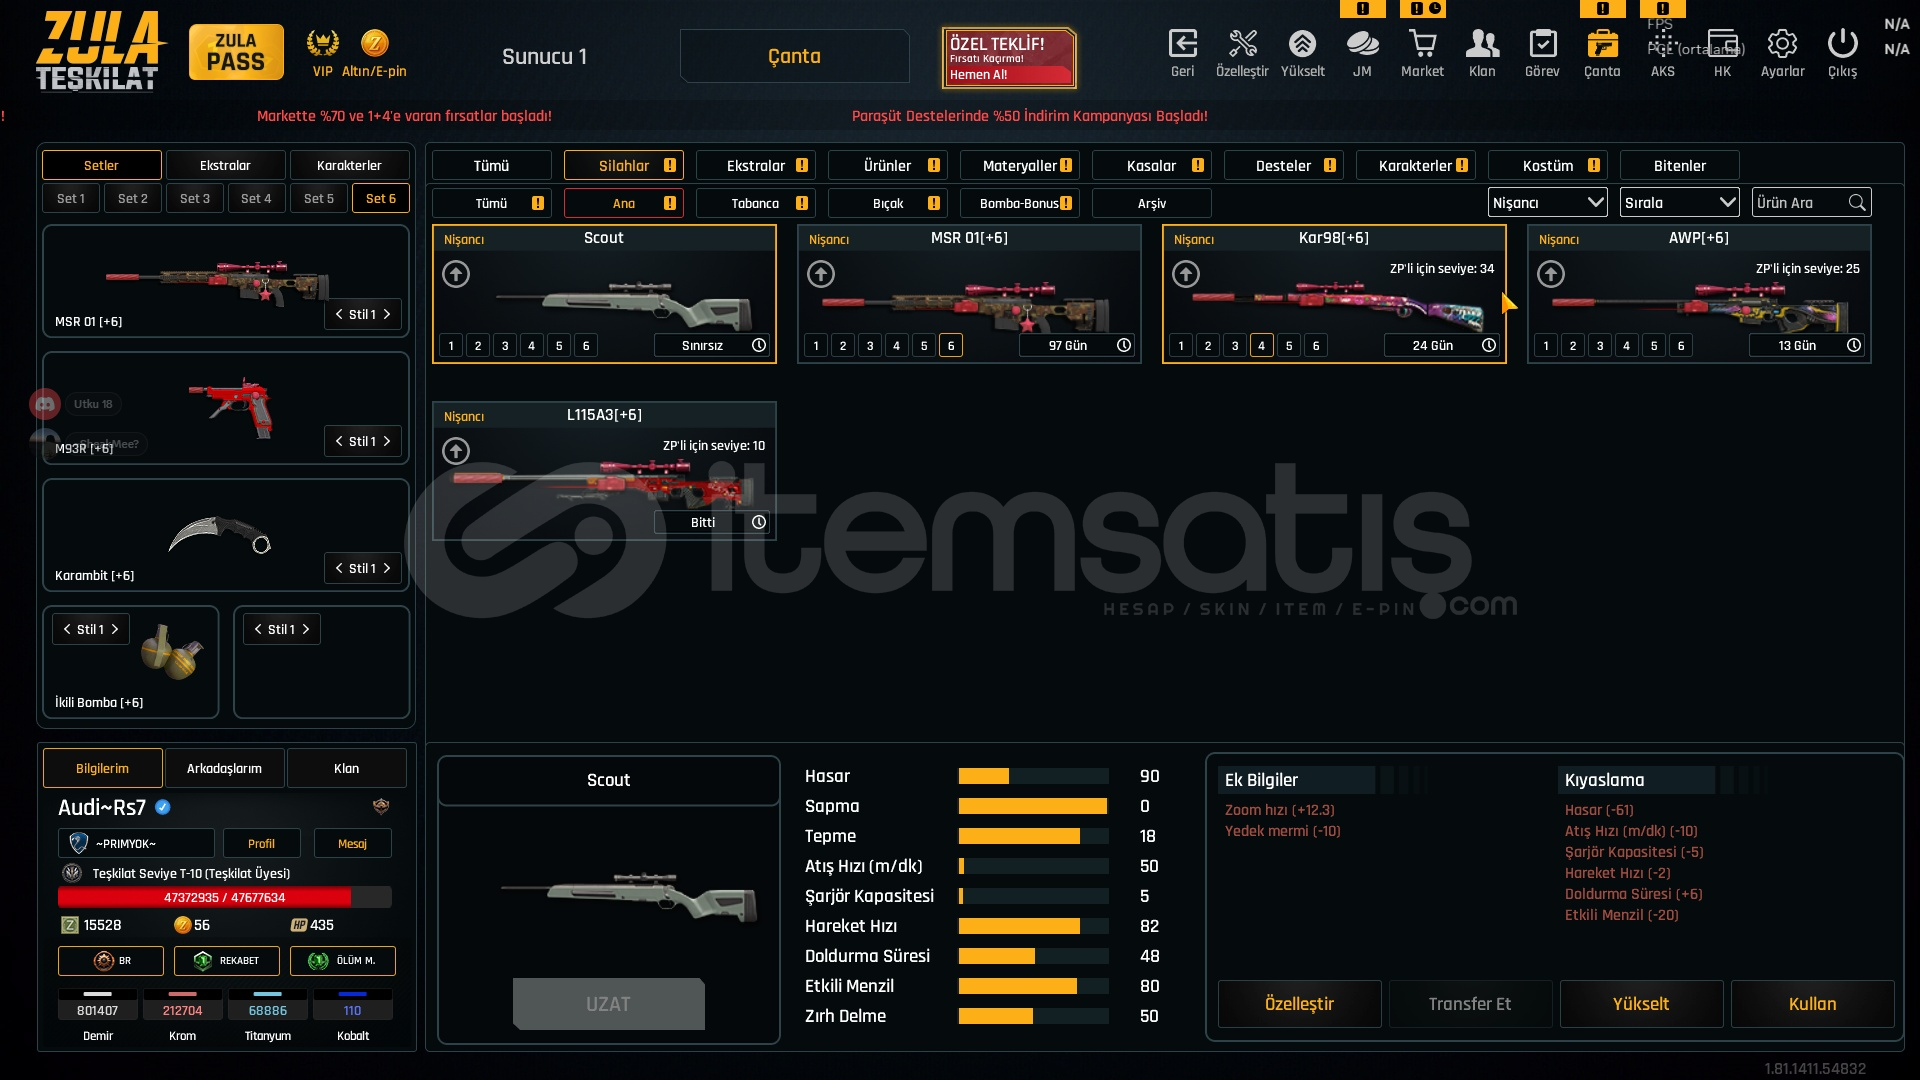Viewport: 1920px width, 1080px height.
Task: Click the red experience progress bar
Action: 224,897
